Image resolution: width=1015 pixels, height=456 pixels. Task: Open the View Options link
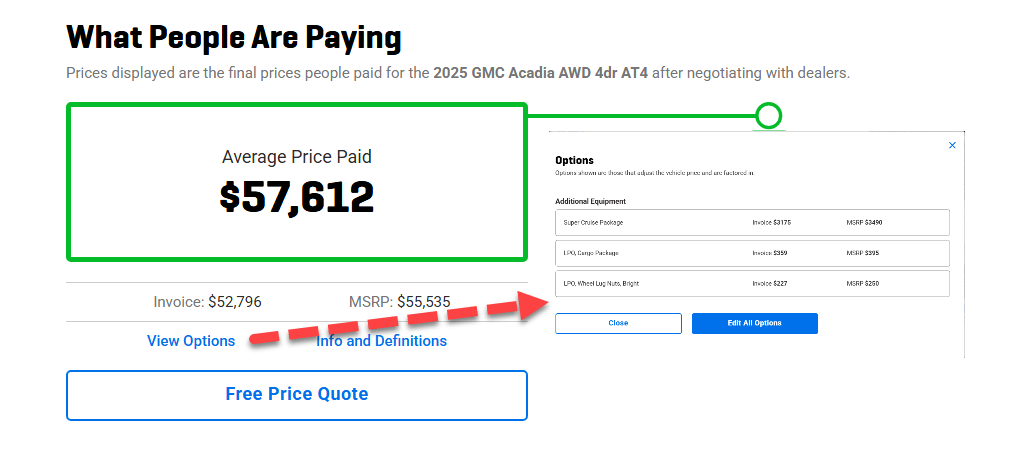pyautogui.click(x=191, y=341)
